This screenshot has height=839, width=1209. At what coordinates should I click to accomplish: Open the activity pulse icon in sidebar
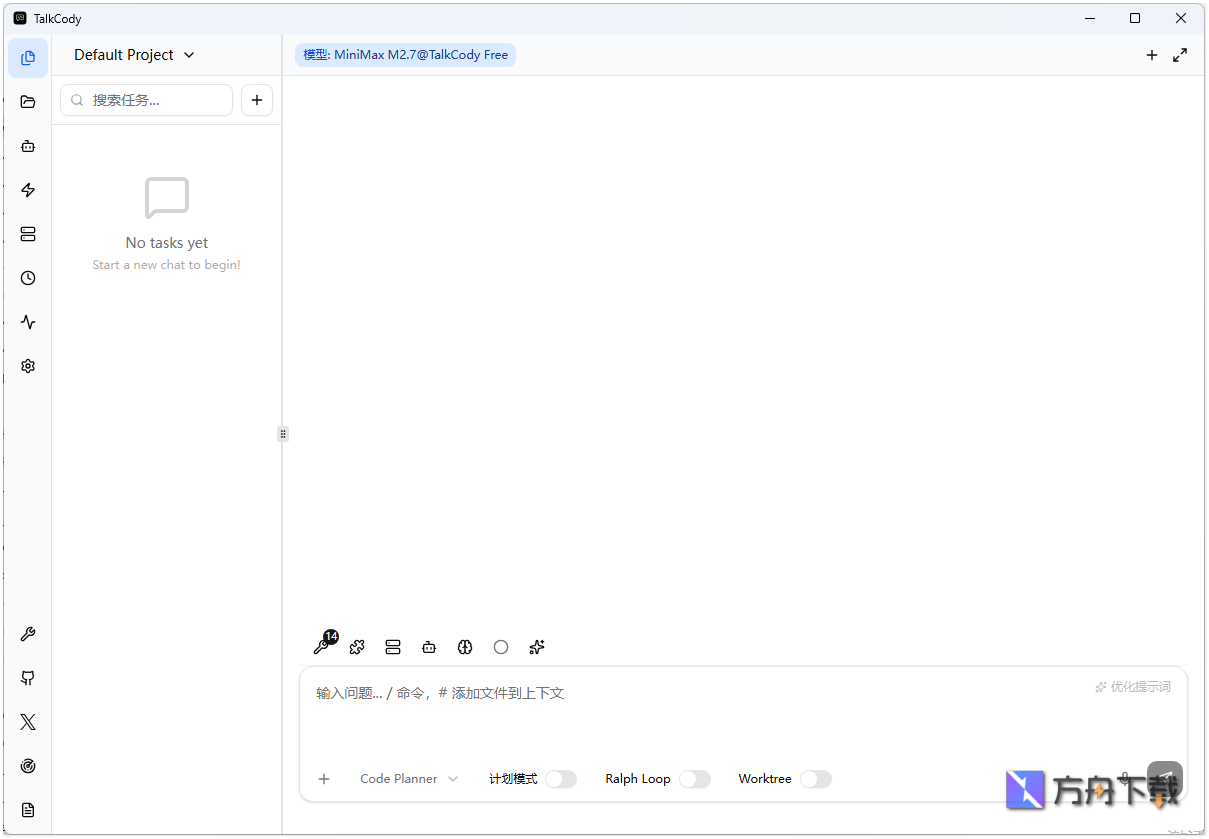[x=28, y=322]
